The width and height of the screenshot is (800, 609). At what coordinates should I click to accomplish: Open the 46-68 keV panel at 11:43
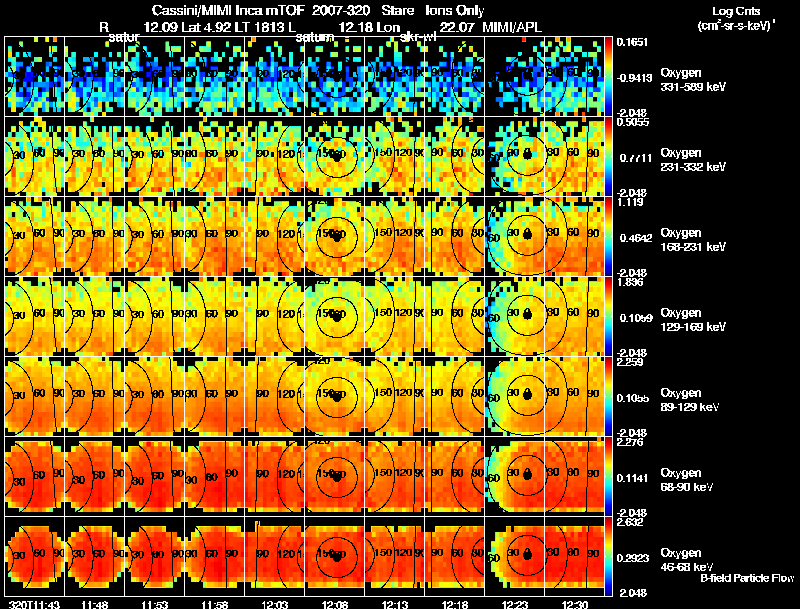[x=35, y=556]
